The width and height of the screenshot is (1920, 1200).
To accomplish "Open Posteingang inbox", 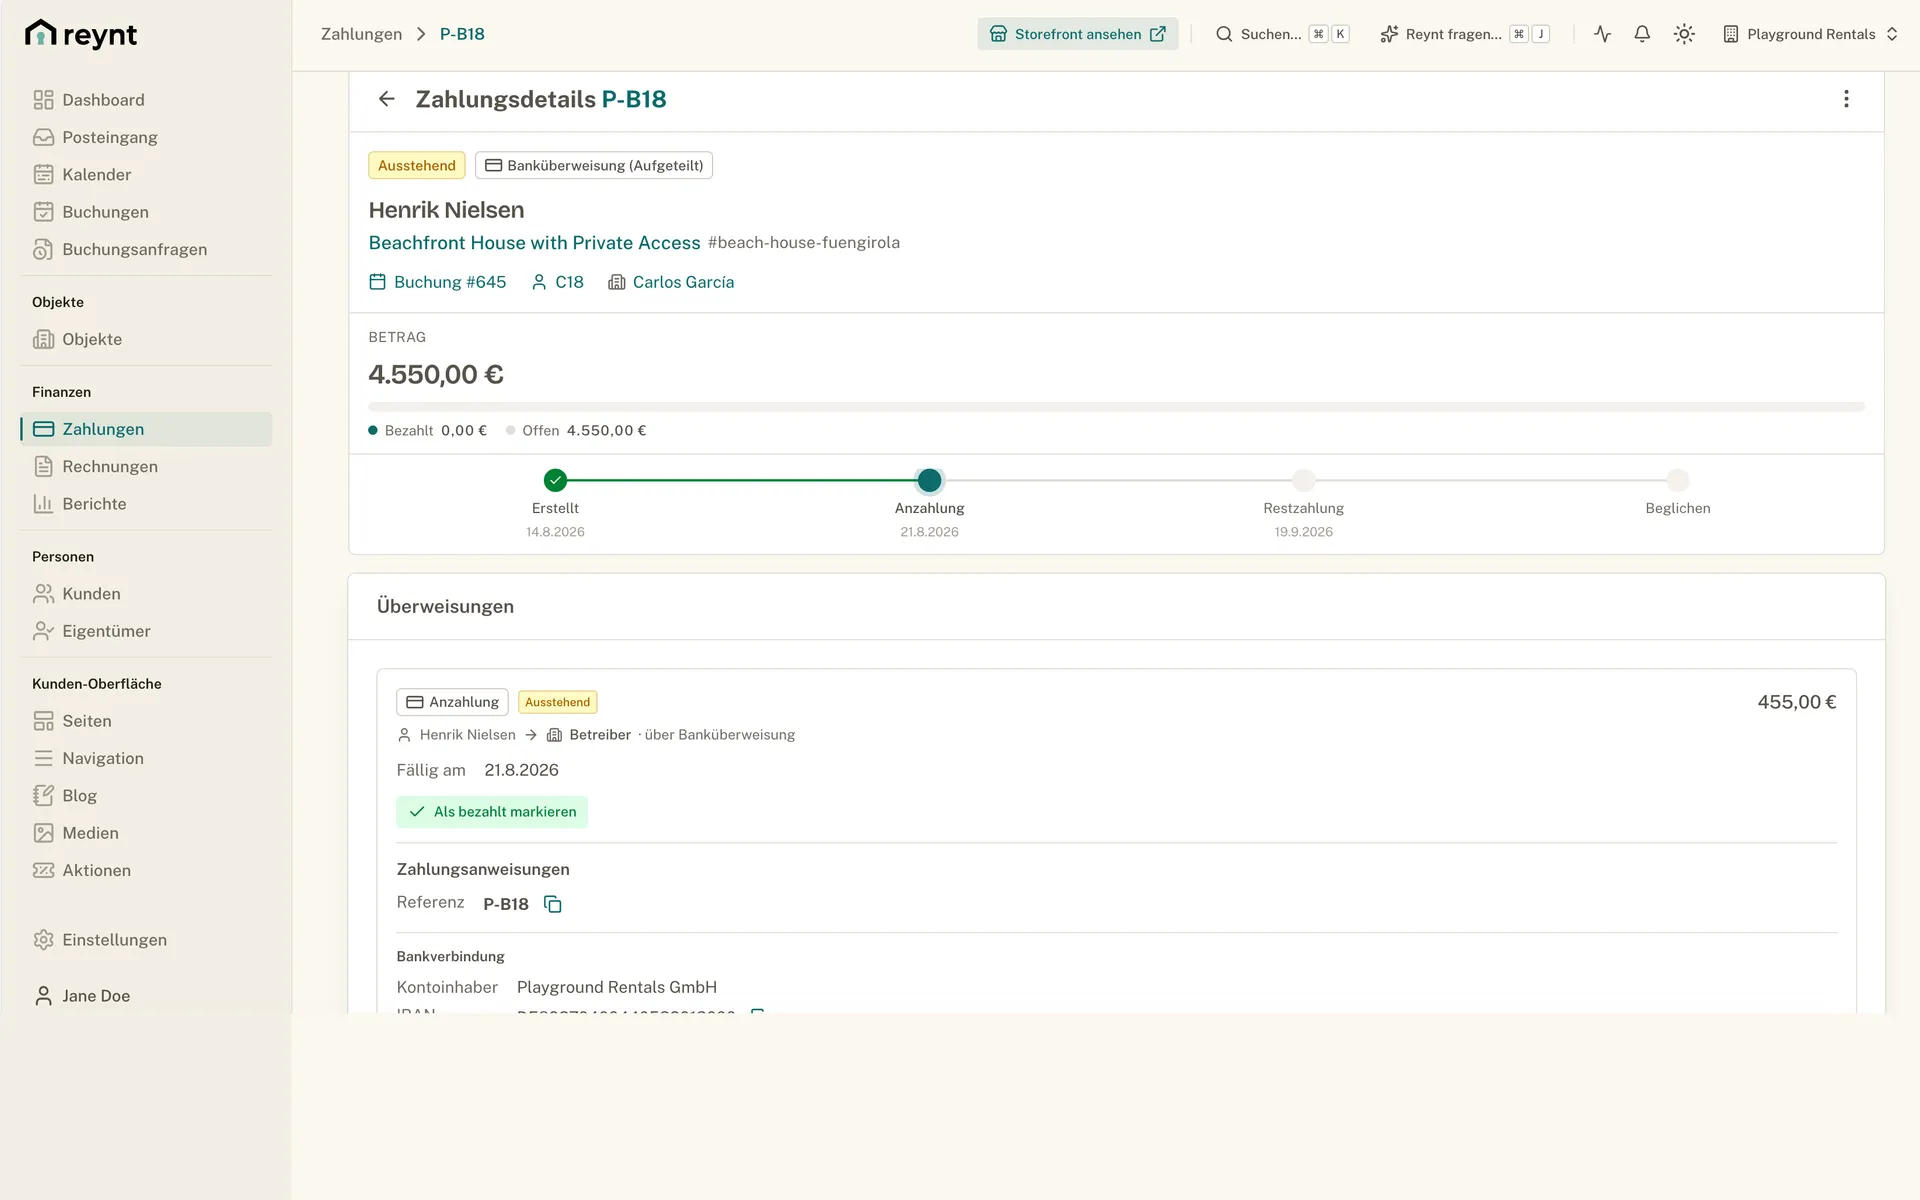I will tap(146, 137).
